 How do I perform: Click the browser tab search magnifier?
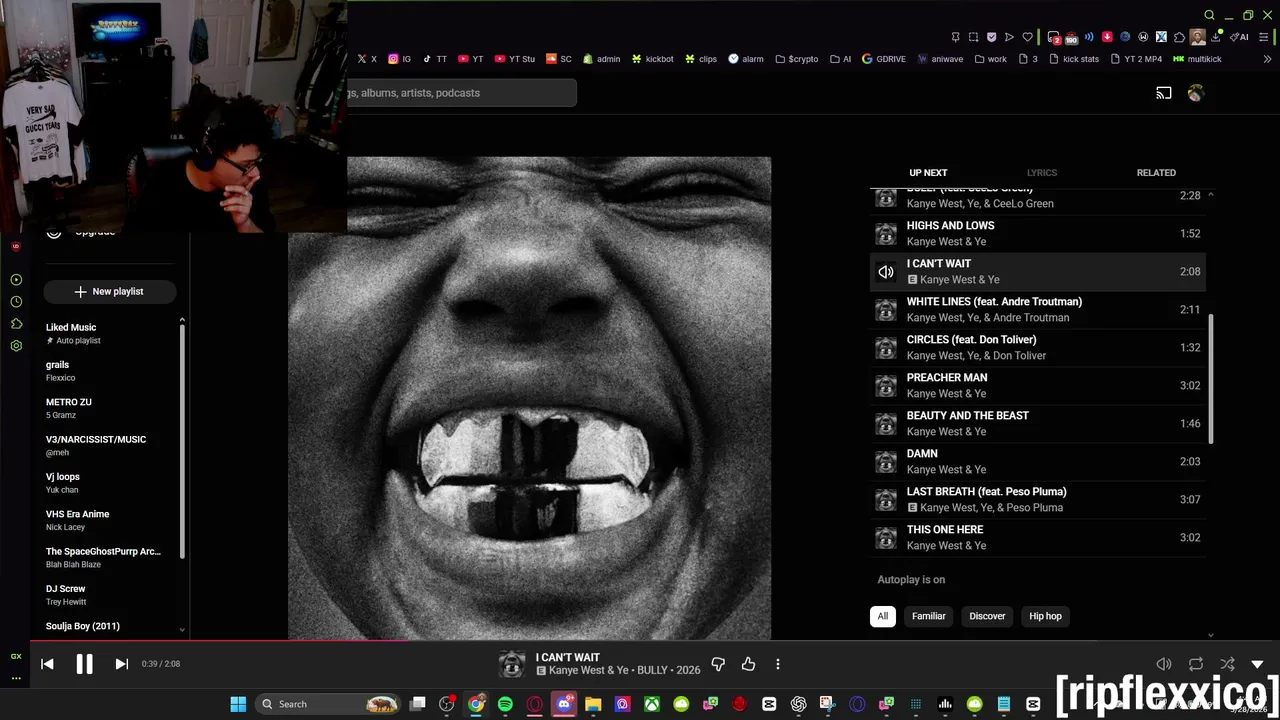[x=1209, y=15]
